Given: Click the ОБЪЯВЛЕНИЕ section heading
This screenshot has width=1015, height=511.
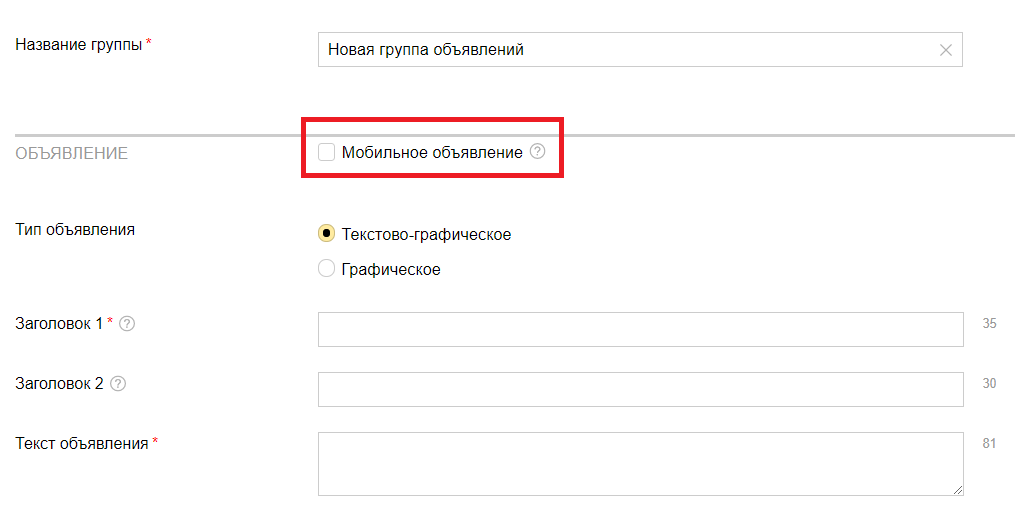Looking at the screenshot, I should point(72,154).
